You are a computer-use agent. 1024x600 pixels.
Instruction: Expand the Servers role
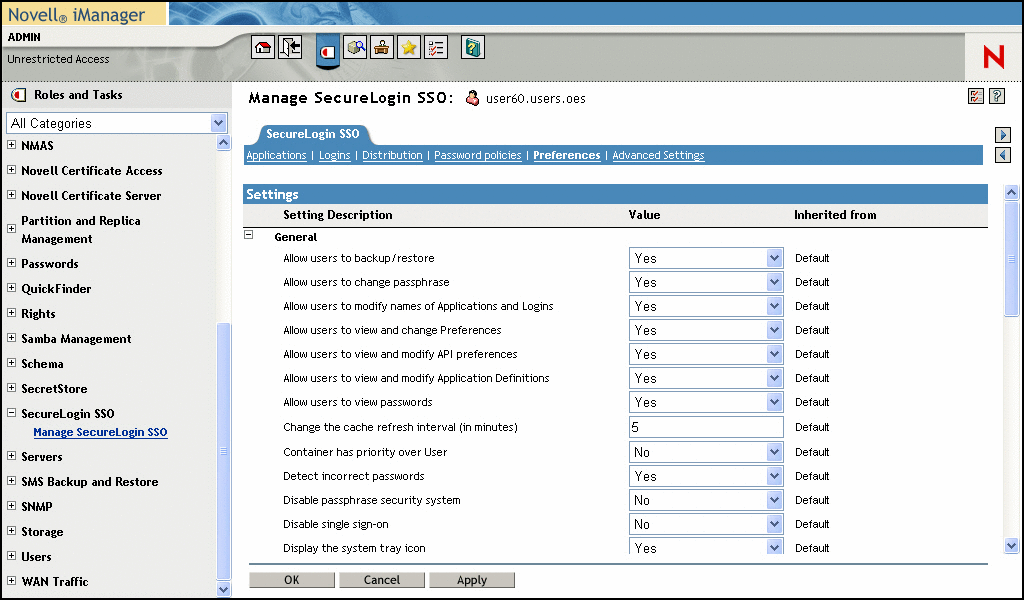point(12,456)
